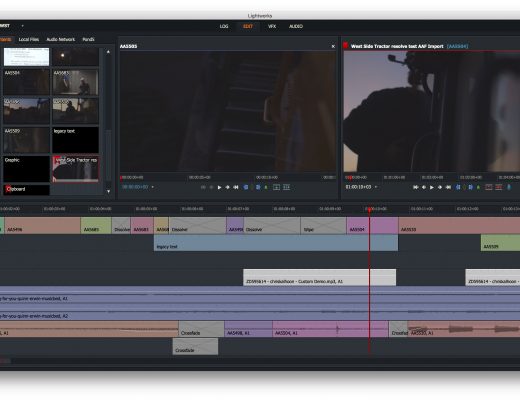Viewport: 520px width, 400px height.
Task: Play the AA5585 source viewer clip
Action: tap(219, 187)
